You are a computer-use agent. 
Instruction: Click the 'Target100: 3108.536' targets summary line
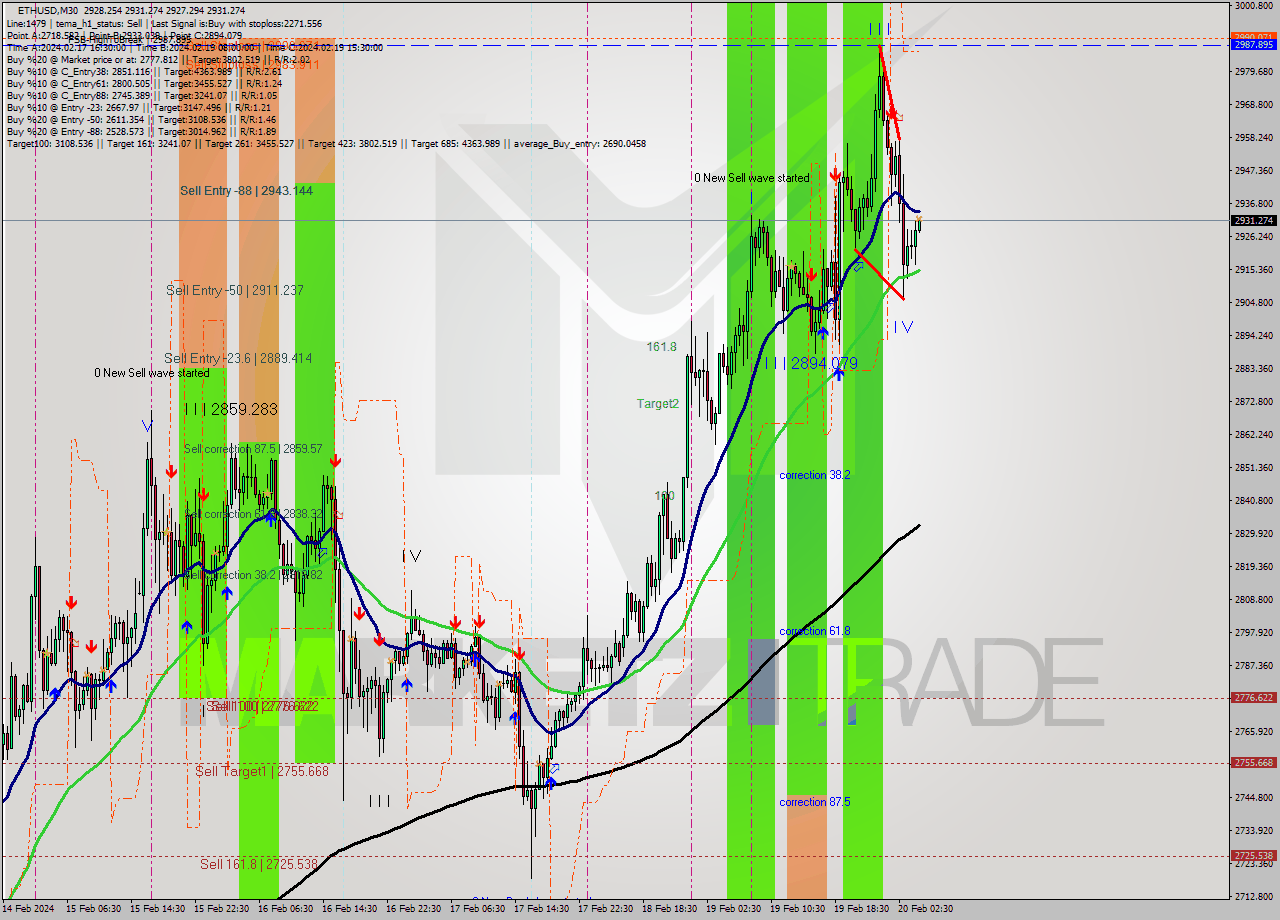[326, 144]
